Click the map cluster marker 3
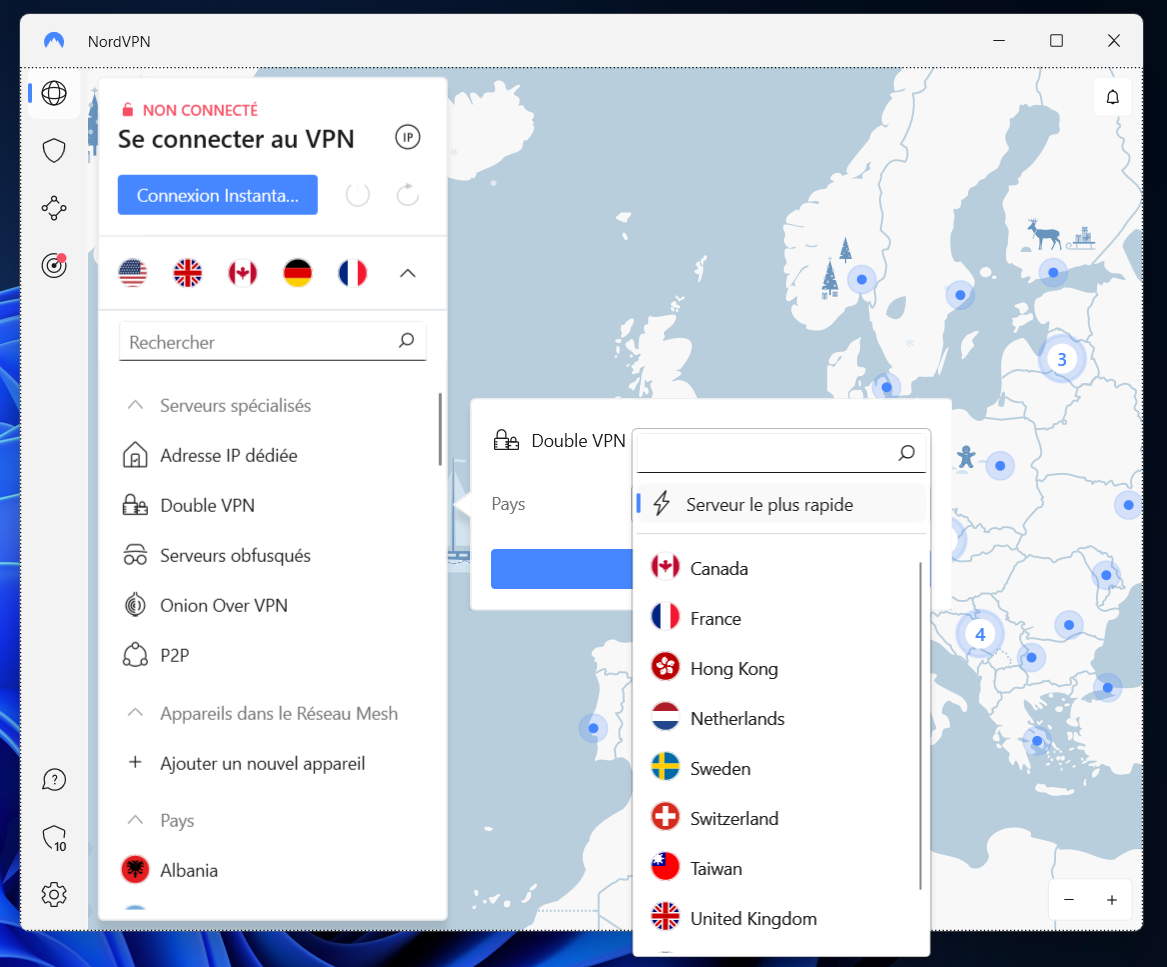This screenshot has width=1167, height=967. pyautogui.click(x=1061, y=360)
